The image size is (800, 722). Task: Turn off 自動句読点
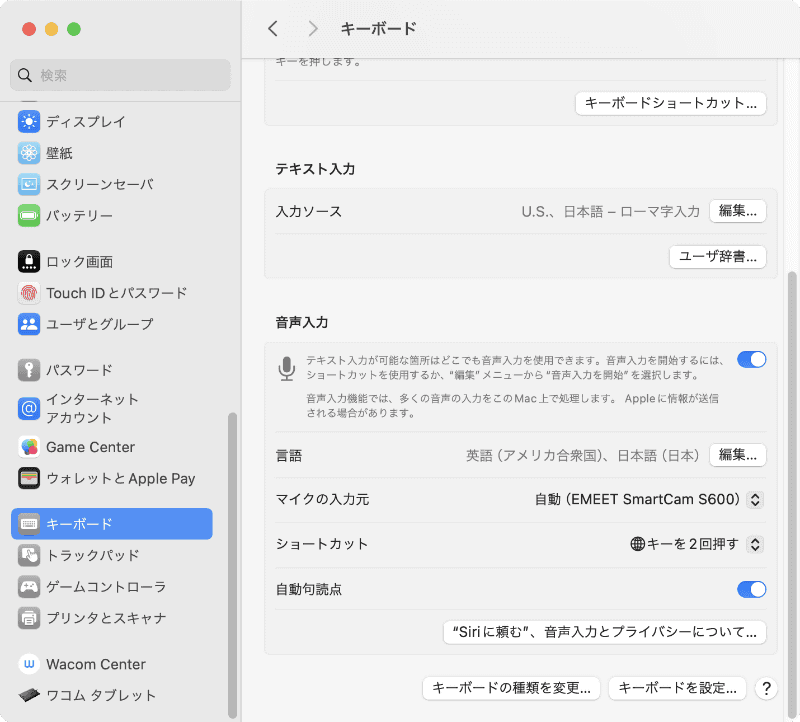click(x=751, y=589)
